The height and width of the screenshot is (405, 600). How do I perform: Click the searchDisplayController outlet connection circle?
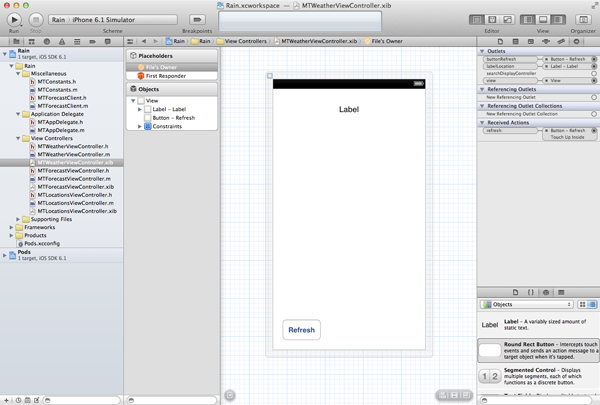(594, 73)
